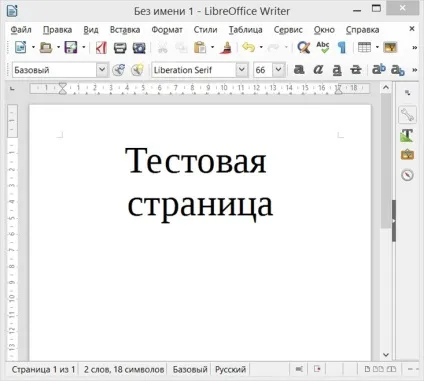The height and width of the screenshot is (381, 424).
Task: Open the Формат menu
Action: (167, 30)
